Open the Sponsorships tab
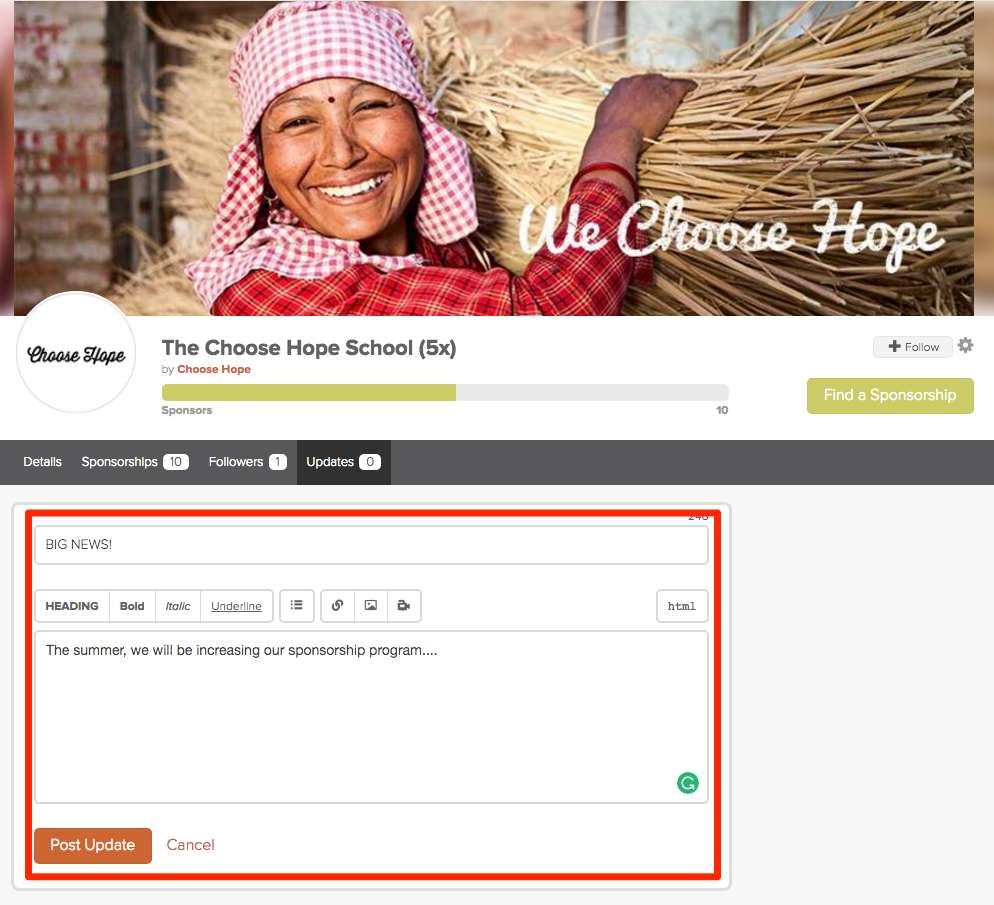Viewport: 994px width, 905px height. coord(135,462)
